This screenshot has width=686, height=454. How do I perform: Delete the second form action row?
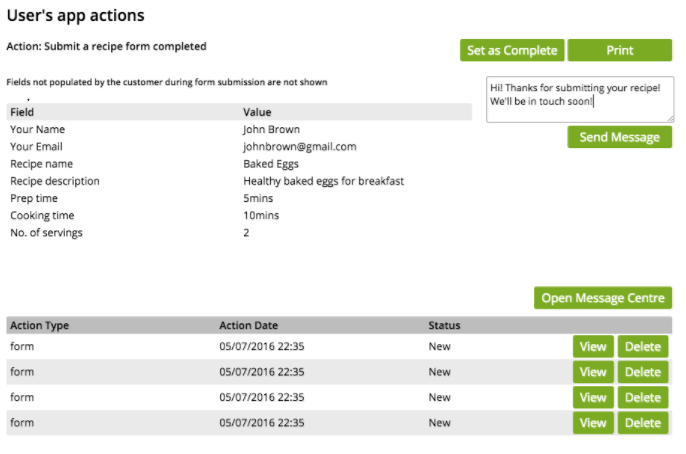(642, 372)
